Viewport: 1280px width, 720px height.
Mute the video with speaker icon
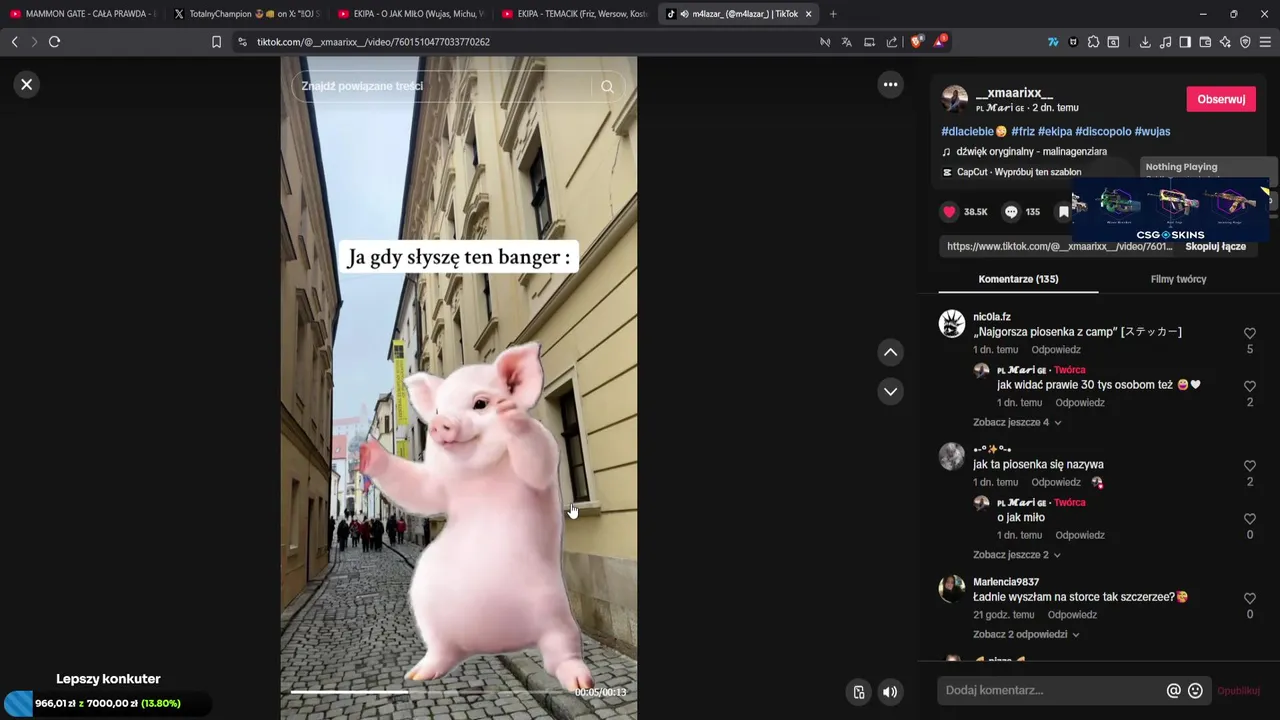coord(889,691)
